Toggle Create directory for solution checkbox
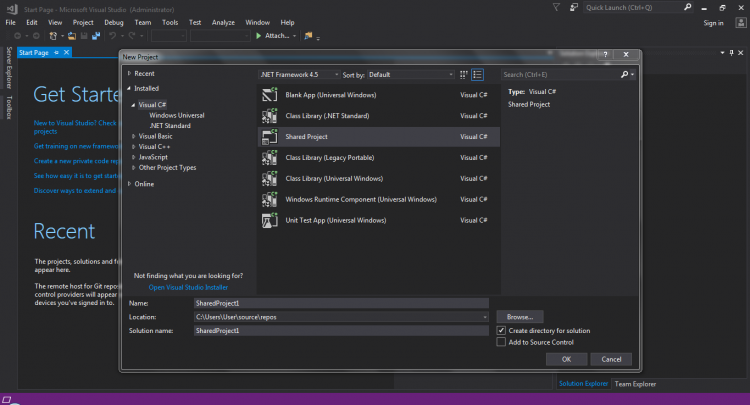The image size is (750, 405). (x=501, y=330)
